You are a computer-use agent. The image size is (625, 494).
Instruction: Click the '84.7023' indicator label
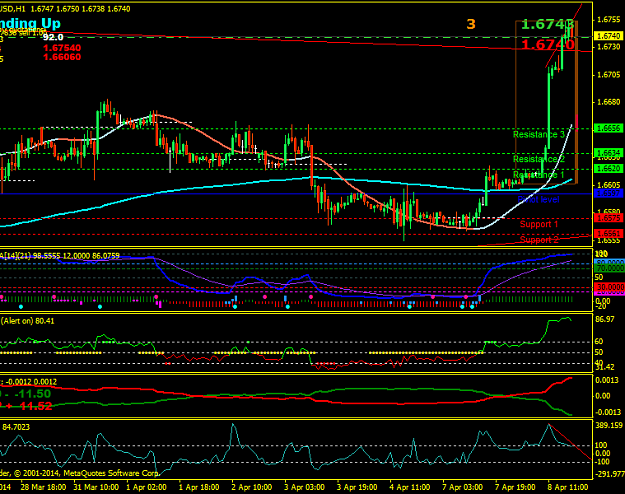coord(16,427)
